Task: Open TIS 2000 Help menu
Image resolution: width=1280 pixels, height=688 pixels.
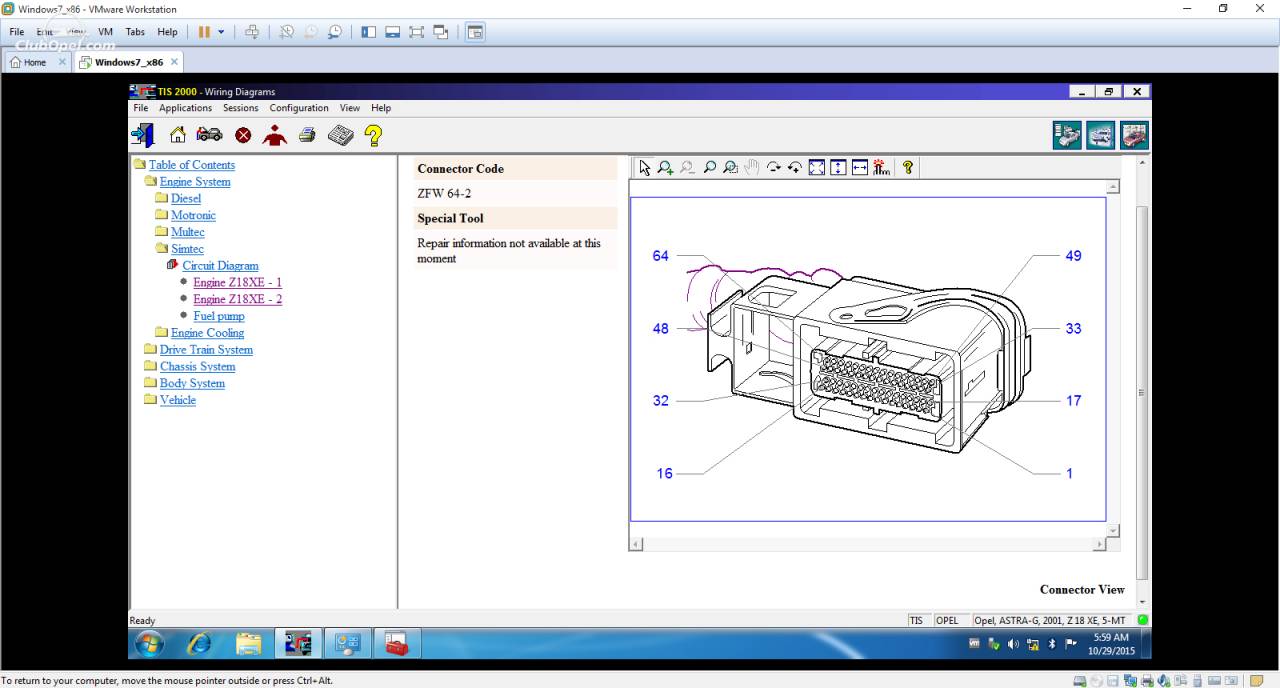Action: (x=381, y=108)
